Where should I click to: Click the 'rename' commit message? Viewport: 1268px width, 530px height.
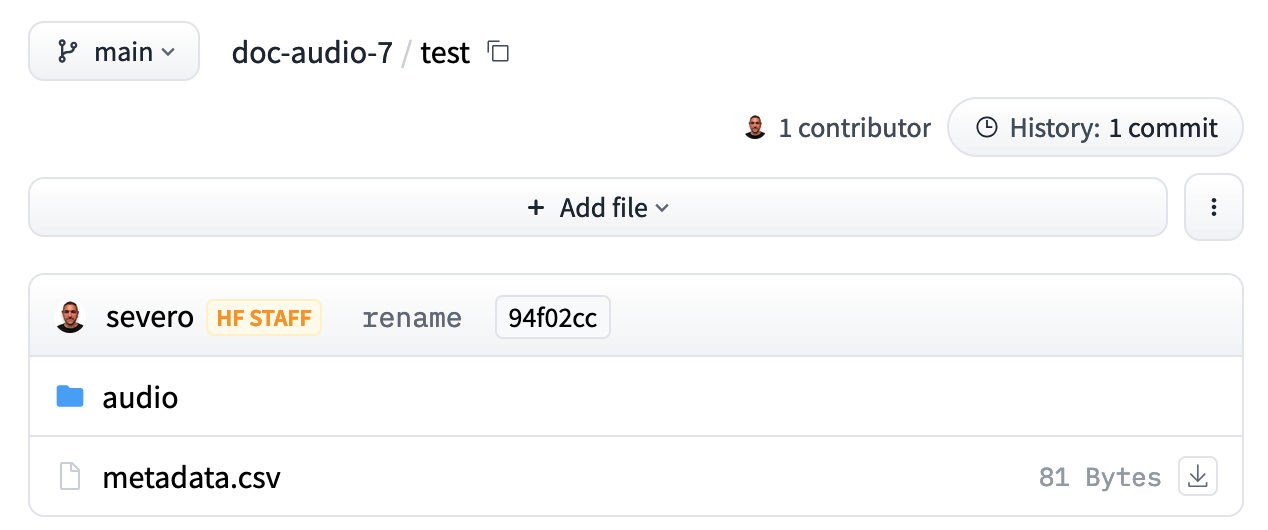pos(412,319)
